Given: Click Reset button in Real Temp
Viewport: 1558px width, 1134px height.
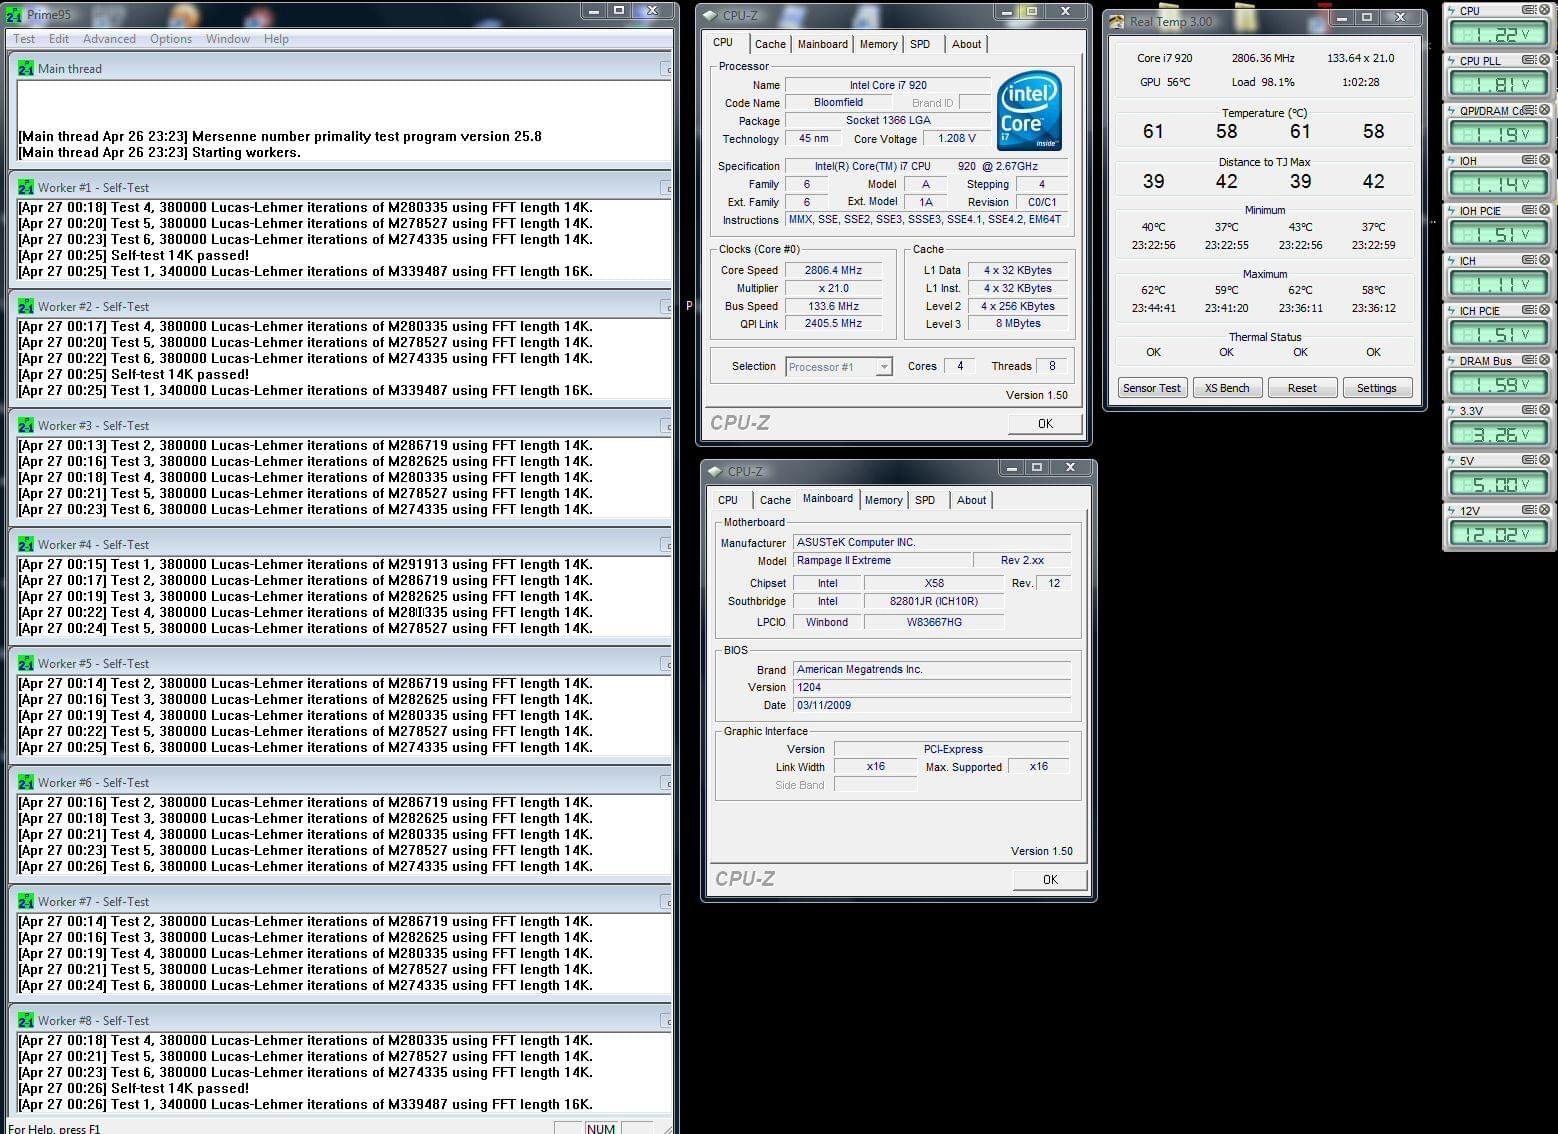Looking at the screenshot, I should pyautogui.click(x=1302, y=388).
